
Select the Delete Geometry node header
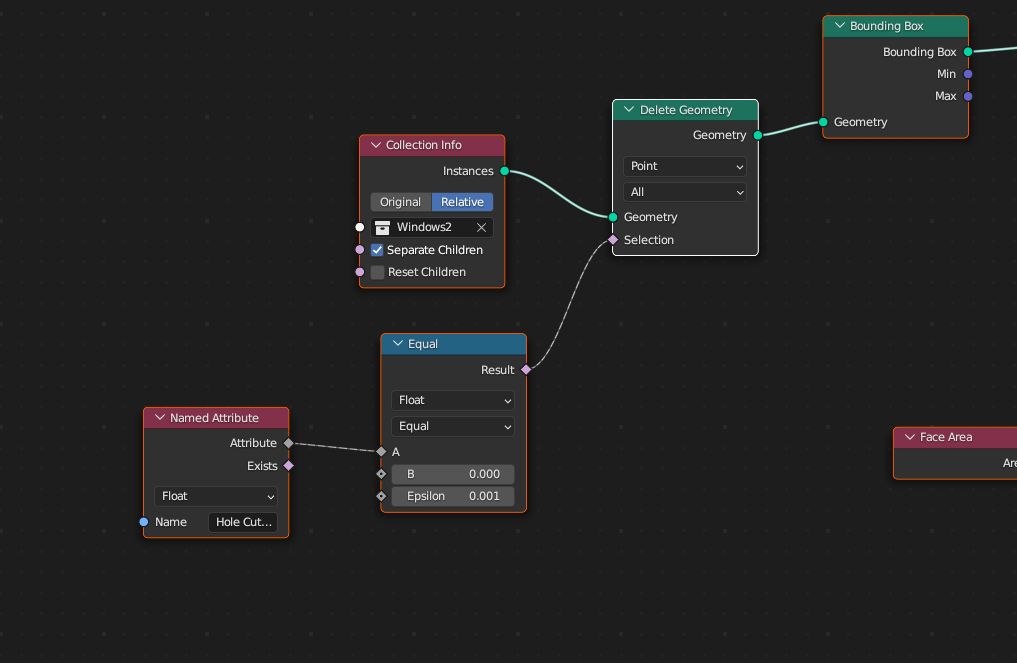(686, 110)
